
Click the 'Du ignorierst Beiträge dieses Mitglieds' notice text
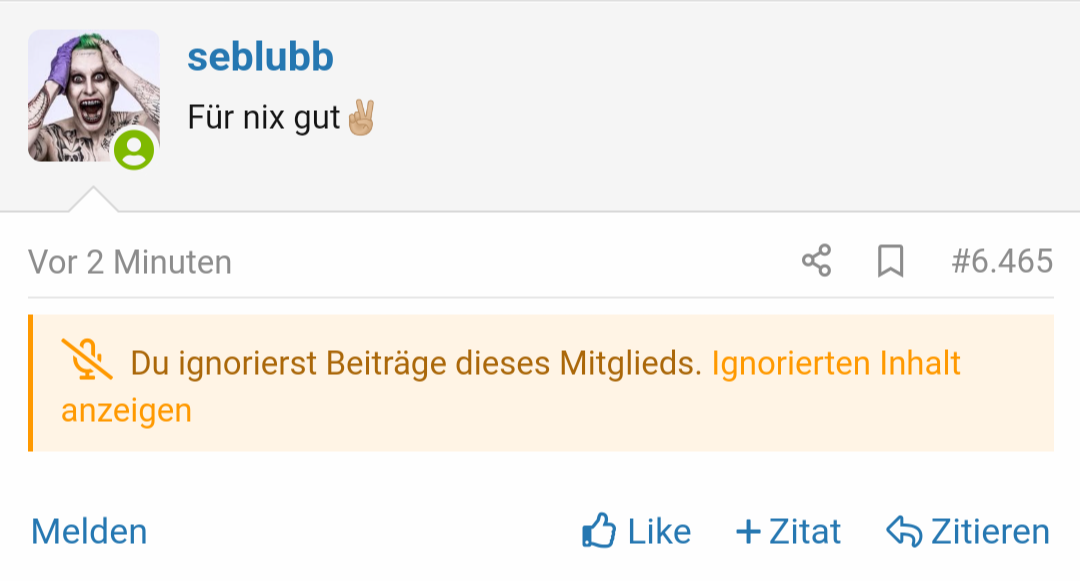coord(416,363)
